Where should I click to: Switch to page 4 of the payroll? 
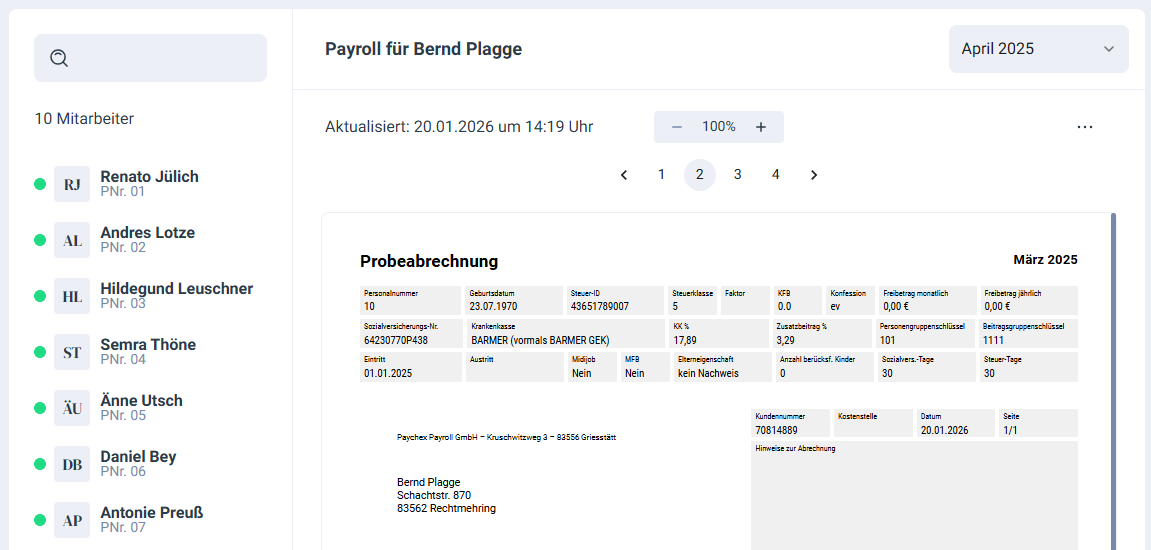pyautogui.click(x=776, y=175)
